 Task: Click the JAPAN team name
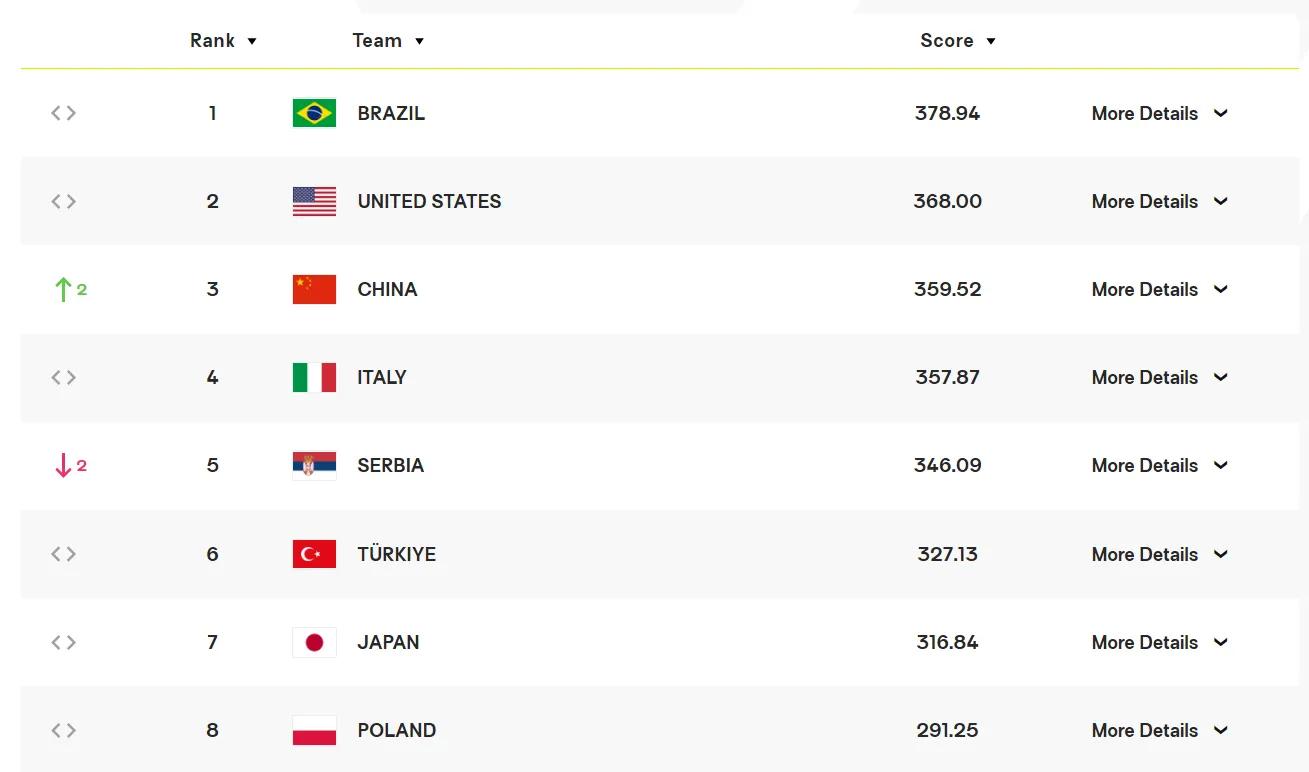[x=388, y=642]
